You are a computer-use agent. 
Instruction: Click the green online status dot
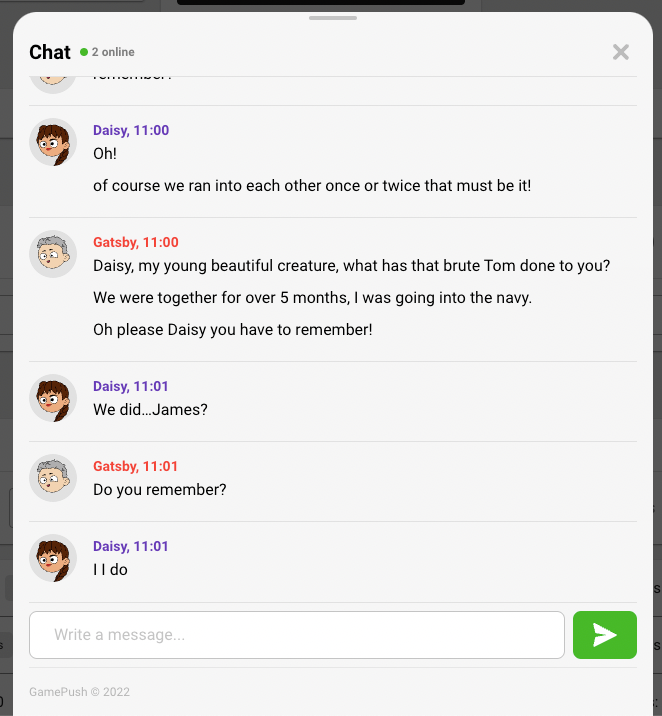[x=84, y=52]
